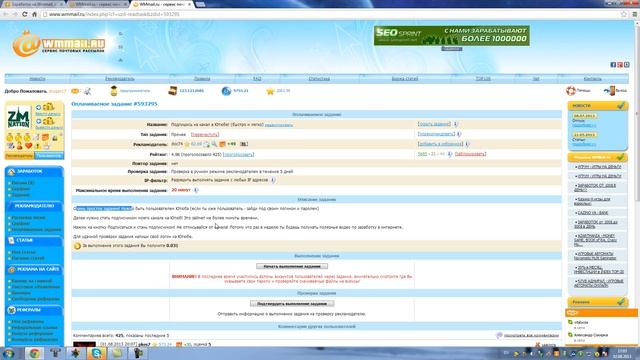640x360 pixels.
Task: Open the SEO sprint banner ad
Action: [451, 36]
